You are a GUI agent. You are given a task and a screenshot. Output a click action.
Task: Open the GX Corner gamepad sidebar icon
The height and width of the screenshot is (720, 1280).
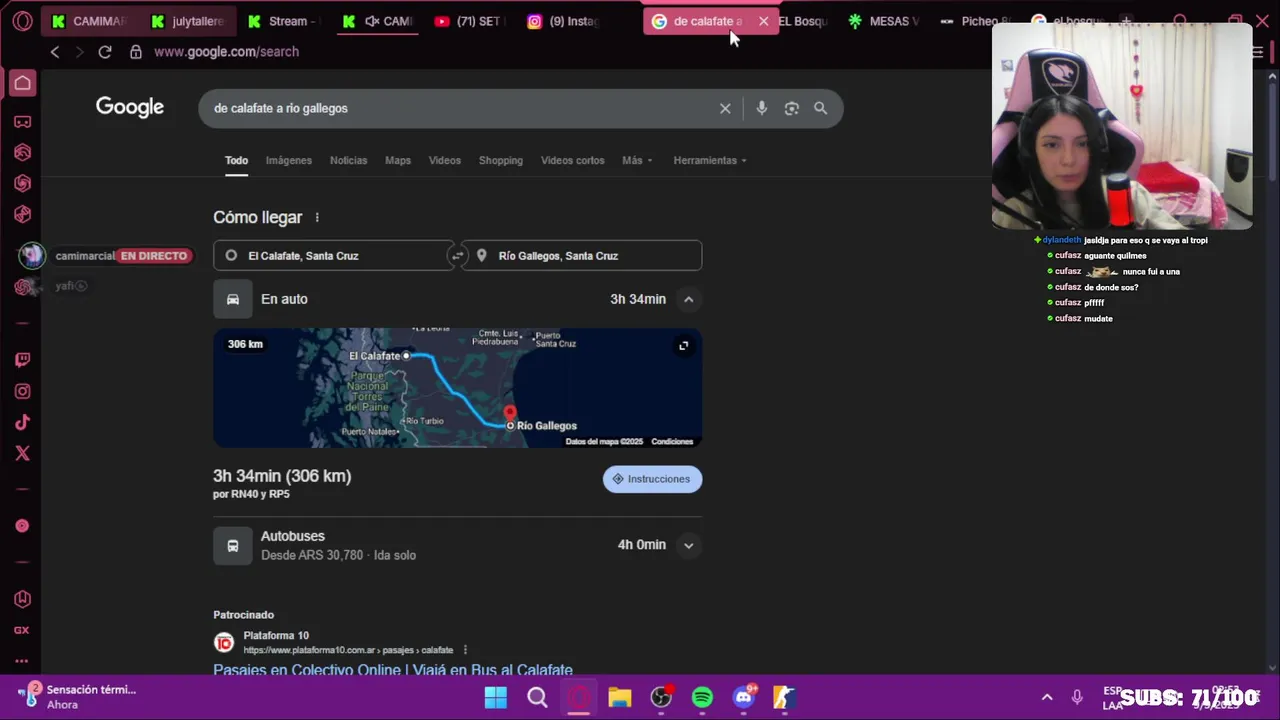[x=22, y=122]
